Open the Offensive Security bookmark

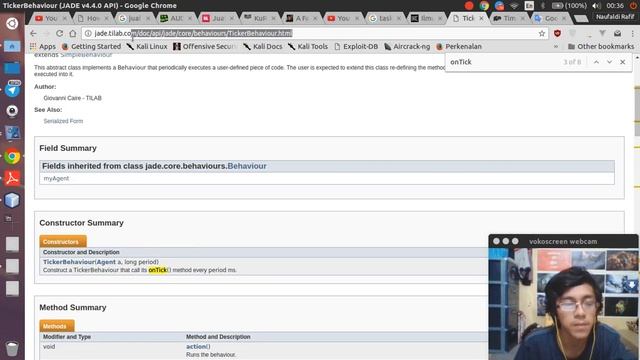click(205, 47)
